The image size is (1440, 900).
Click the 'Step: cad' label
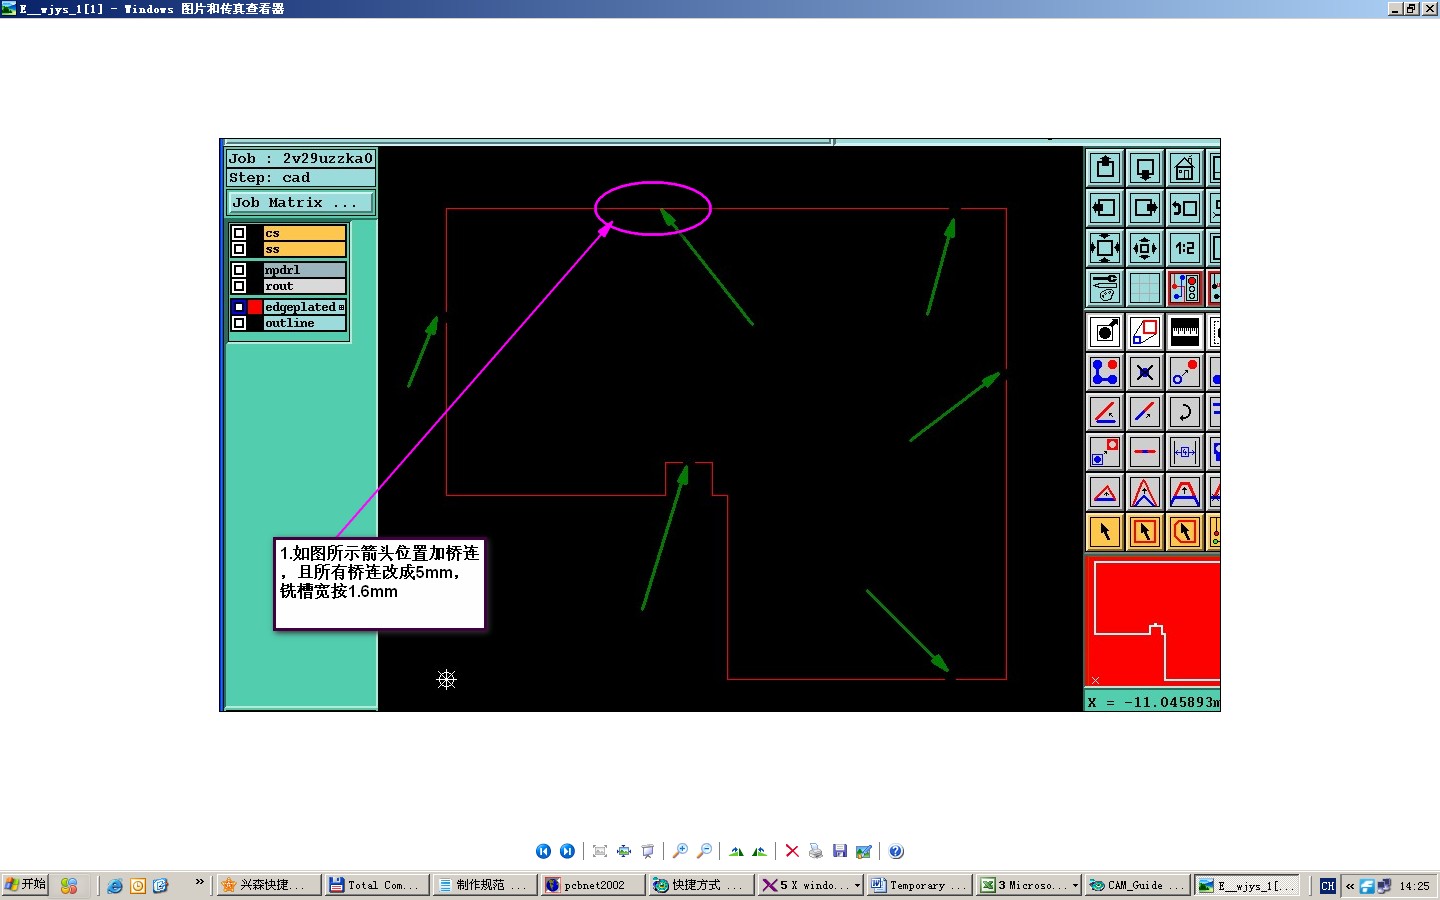click(301, 177)
